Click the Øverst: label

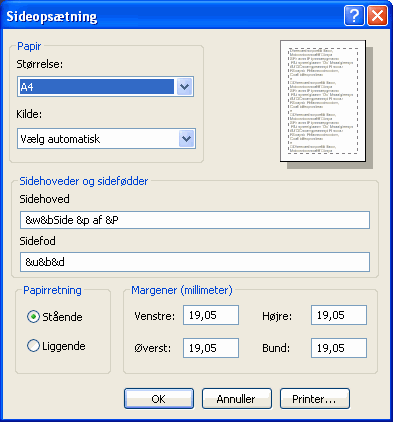pos(153,348)
